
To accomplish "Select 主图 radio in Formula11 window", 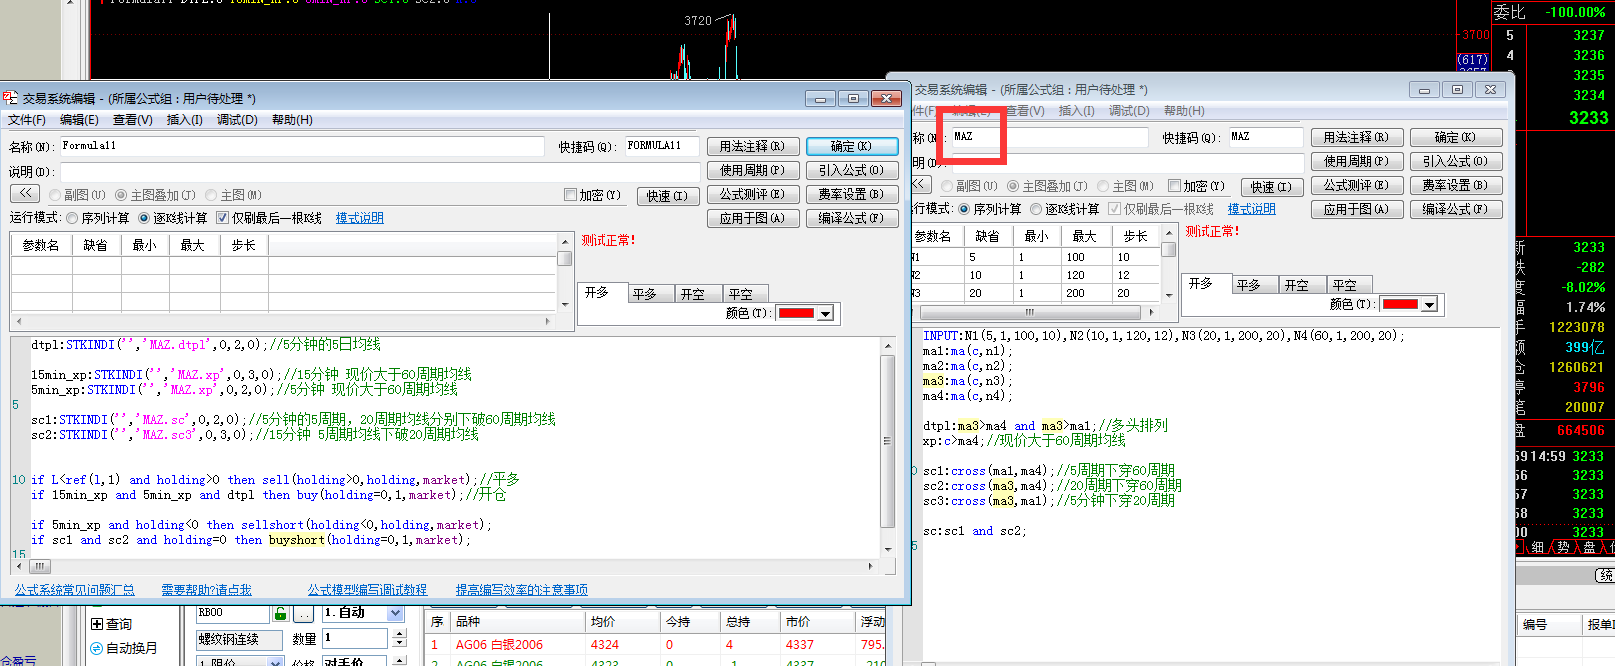I will (x=211, y=195).
